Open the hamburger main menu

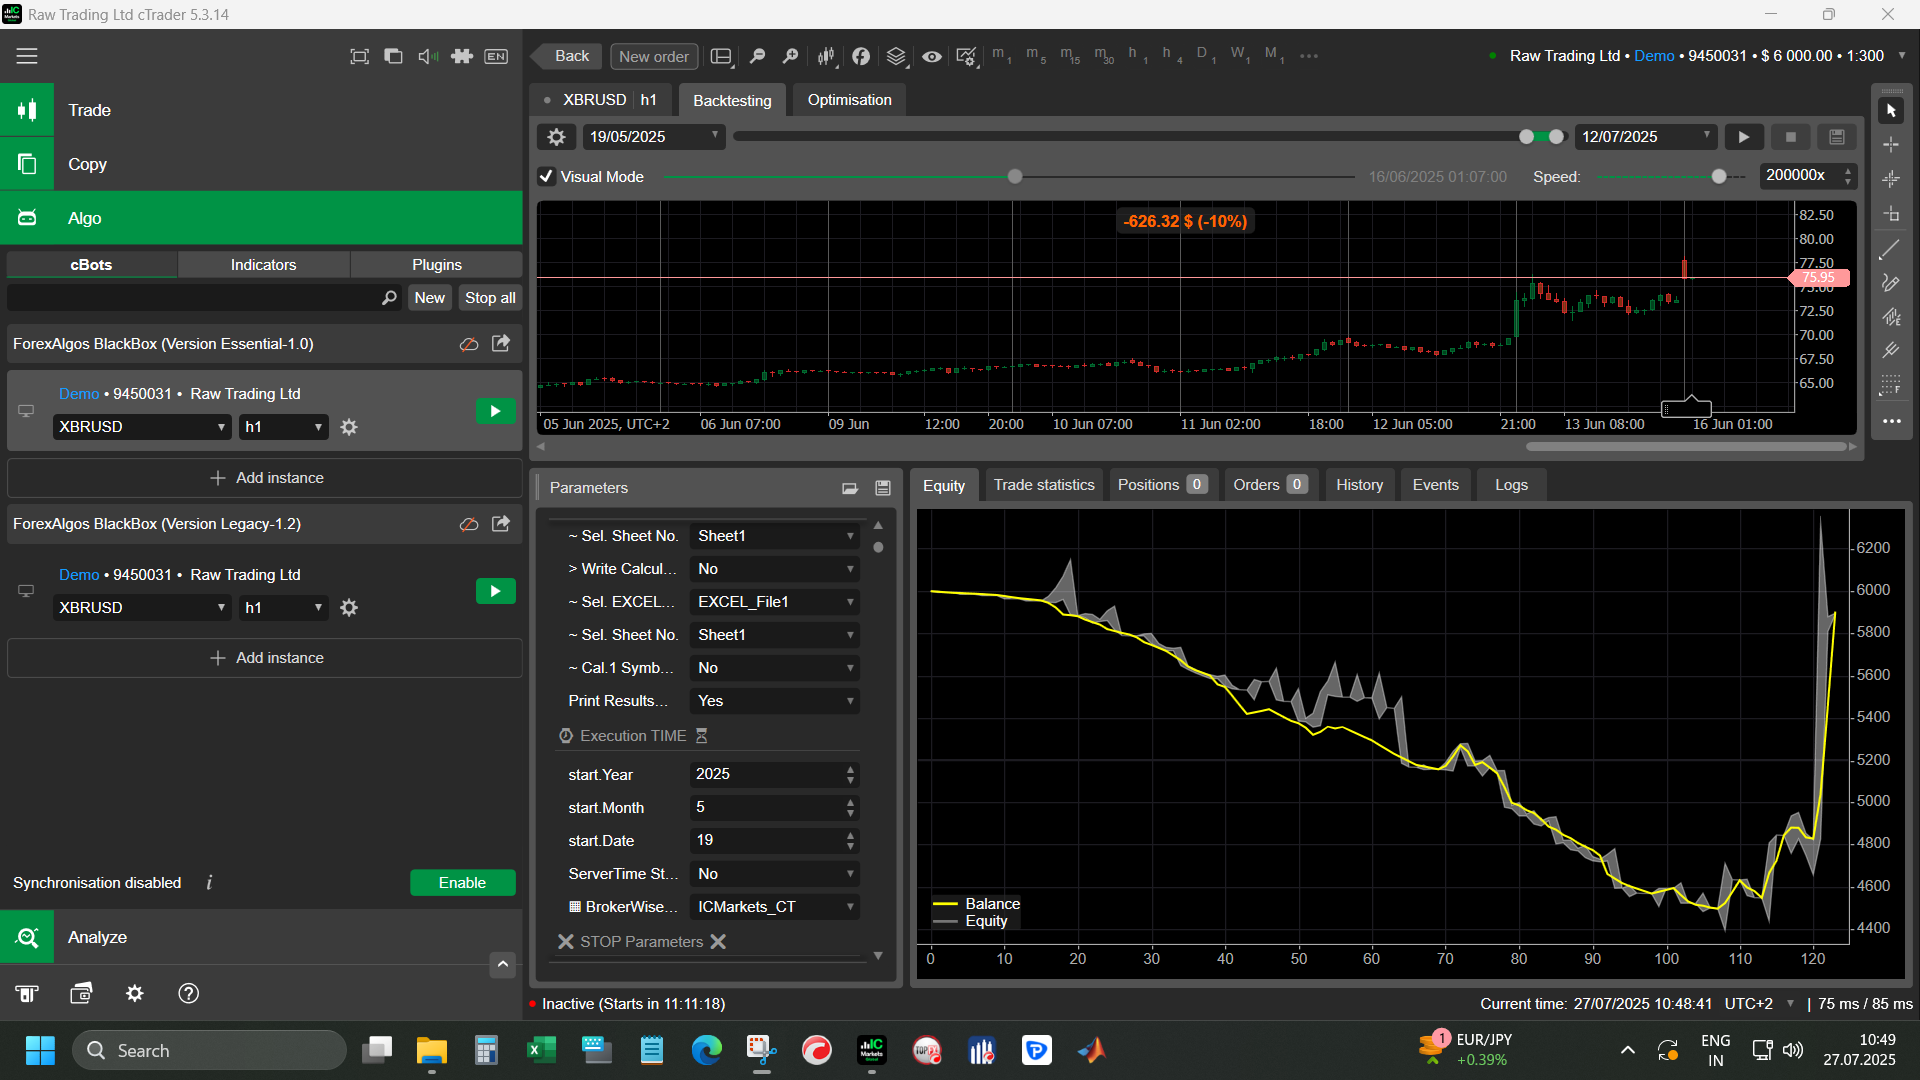[27, 56]
